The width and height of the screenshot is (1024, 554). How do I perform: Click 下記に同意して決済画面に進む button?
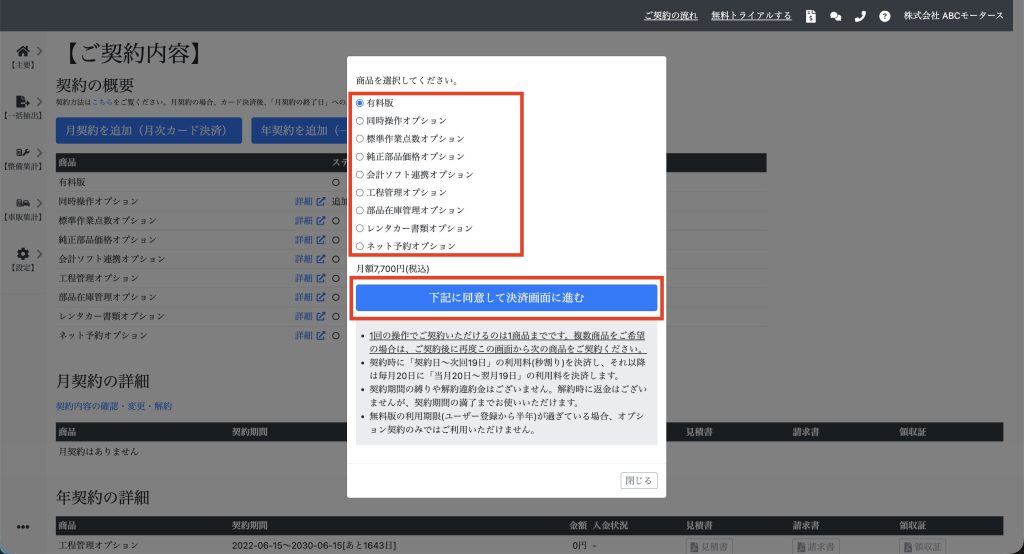coord(506,298)
